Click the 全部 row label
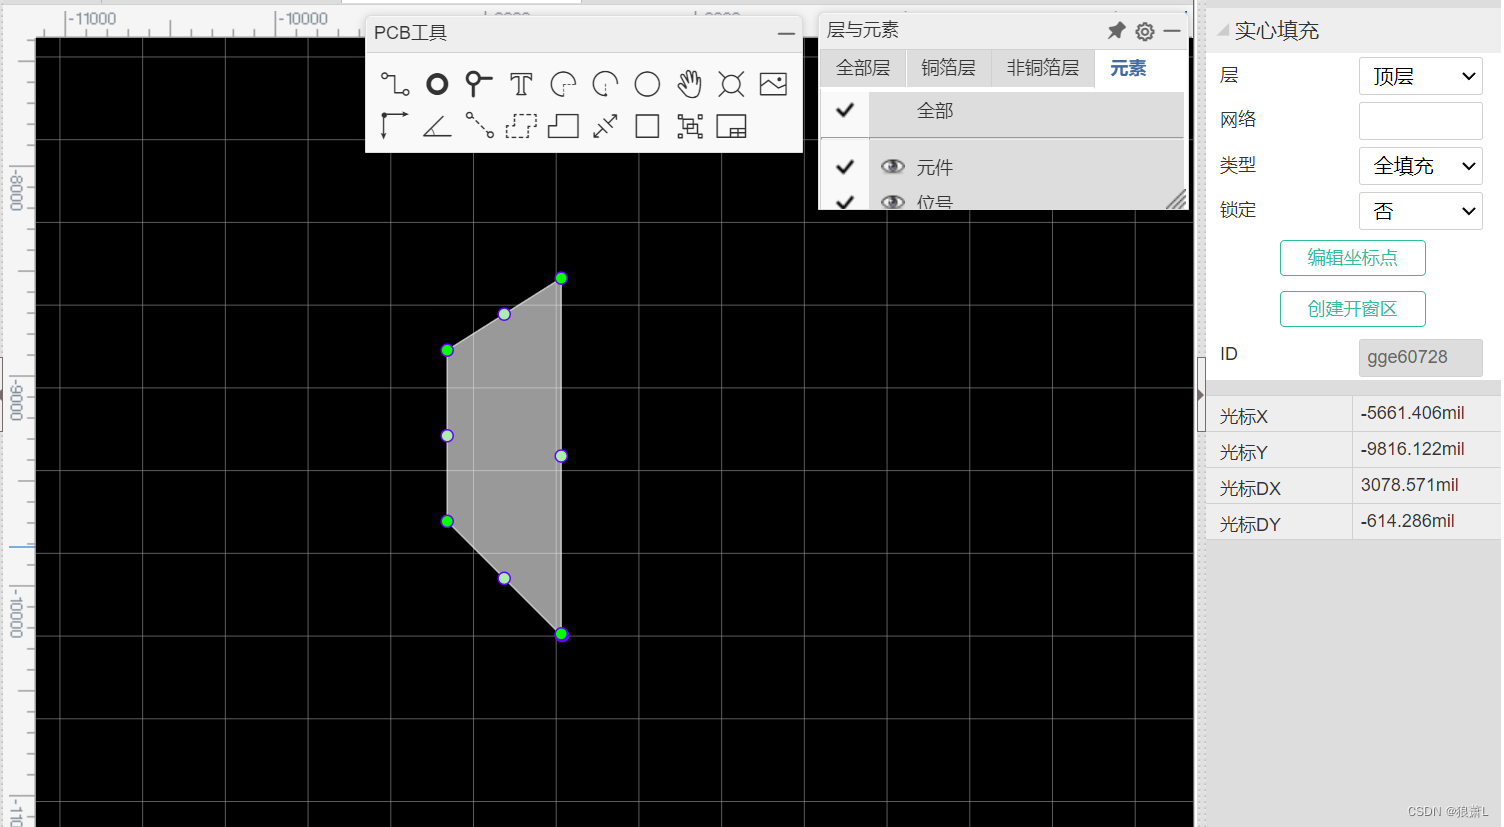The height and width of the screenshot is (827, 1504). tap(935, 111)
